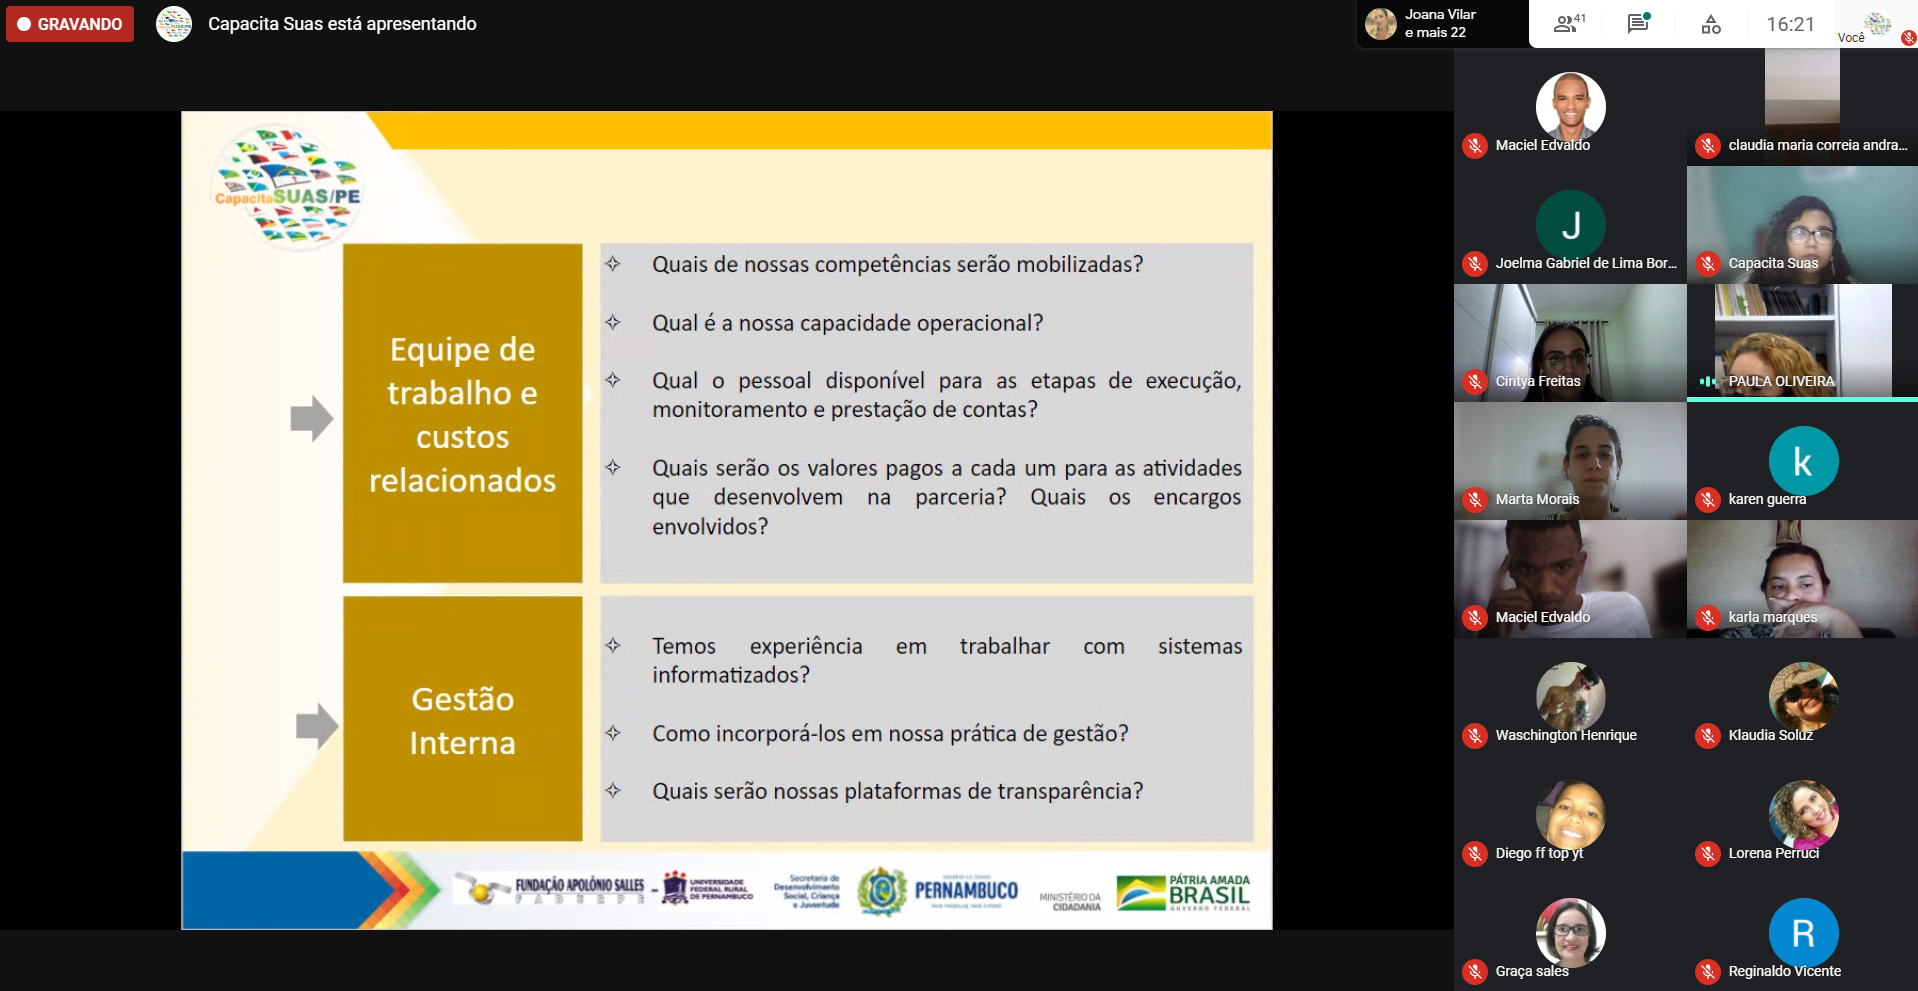Click the meeting clock showing 16:21
Screen dimensions: 1918x991
[1790, 24]
